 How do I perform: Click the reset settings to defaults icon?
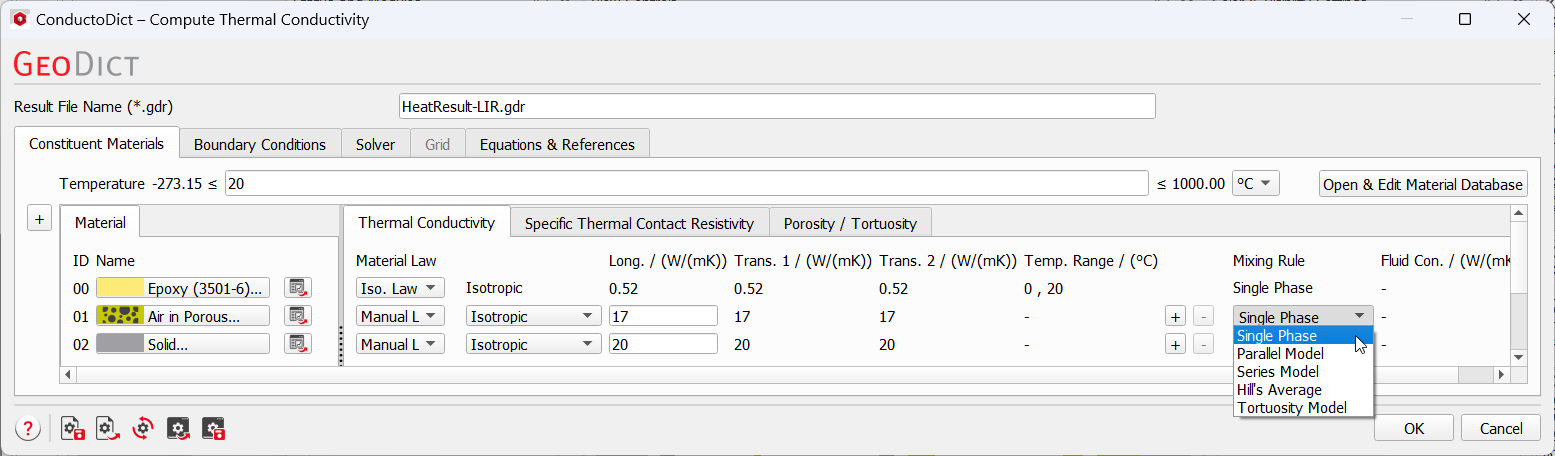pos(143,429)
